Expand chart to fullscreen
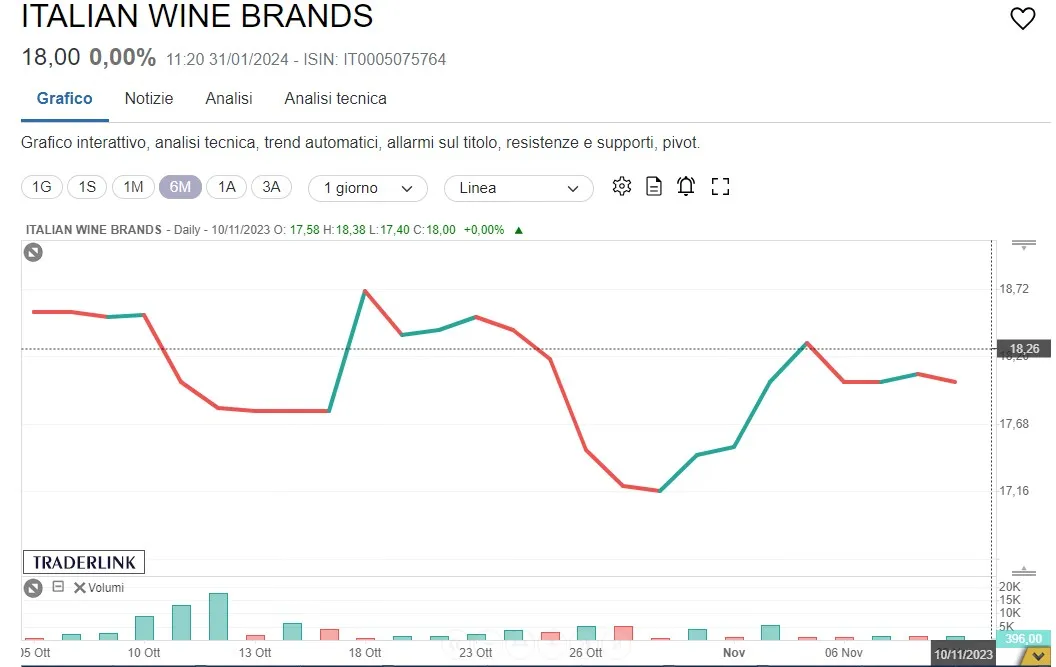Image resolution: width=1056 pixels, height=667 pixels. (x=720, y=187)
